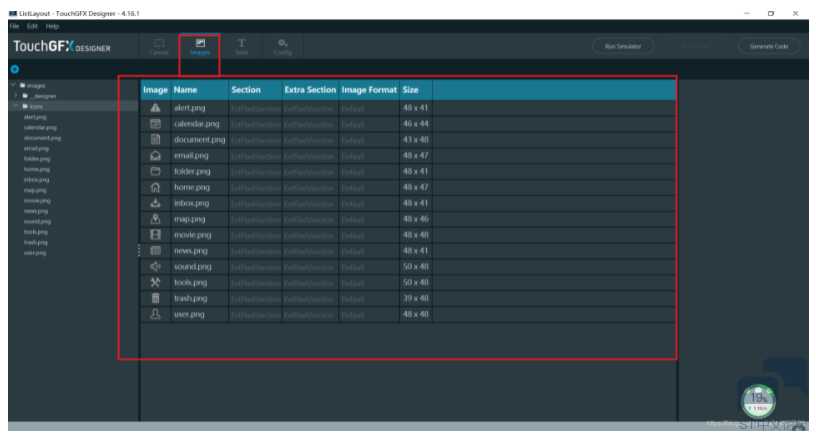The image size is (816, 440).
Task: Click the user.png person icon in table
Action: pos(155,315)
